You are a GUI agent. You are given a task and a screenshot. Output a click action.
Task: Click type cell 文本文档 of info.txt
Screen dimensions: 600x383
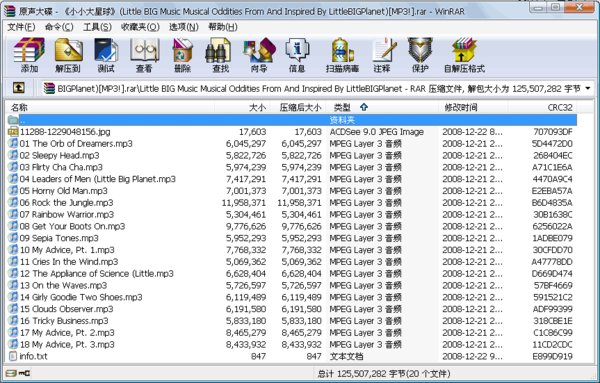[x=346, y=356]
